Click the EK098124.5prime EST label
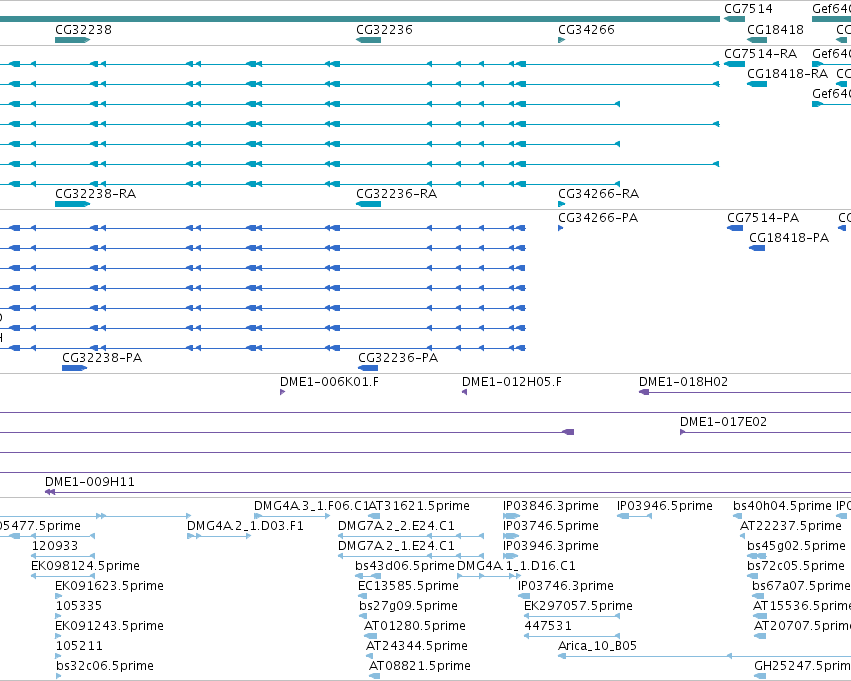 (x=85, y=566)
